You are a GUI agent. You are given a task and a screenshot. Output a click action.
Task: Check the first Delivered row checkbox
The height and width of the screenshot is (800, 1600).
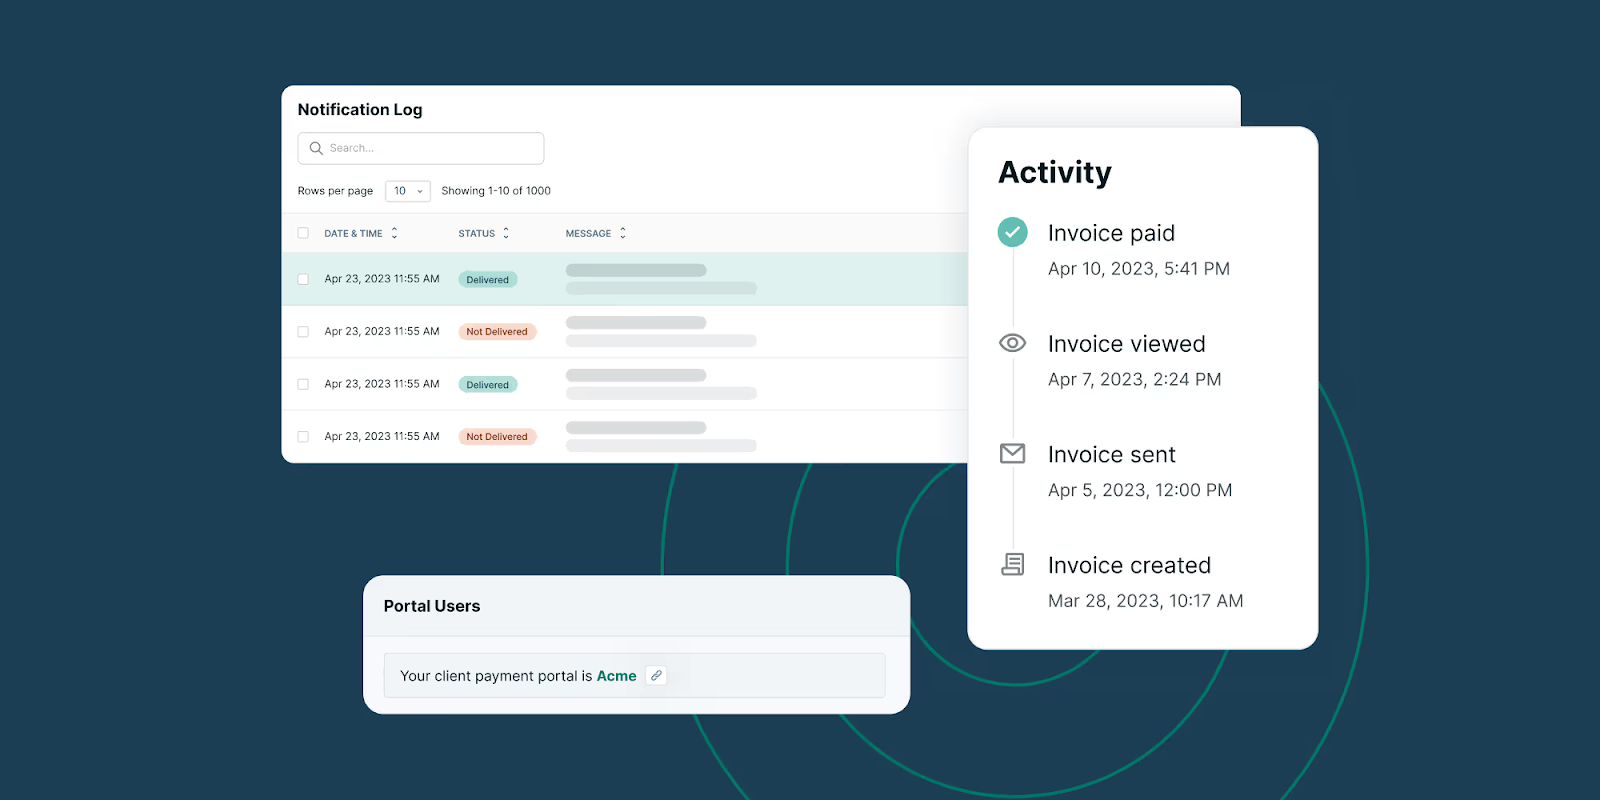(303, 280)
